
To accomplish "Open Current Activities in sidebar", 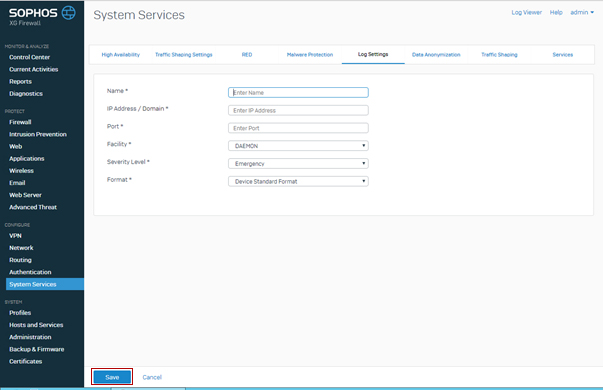I will pyautogui.click(x=34, y=69).
